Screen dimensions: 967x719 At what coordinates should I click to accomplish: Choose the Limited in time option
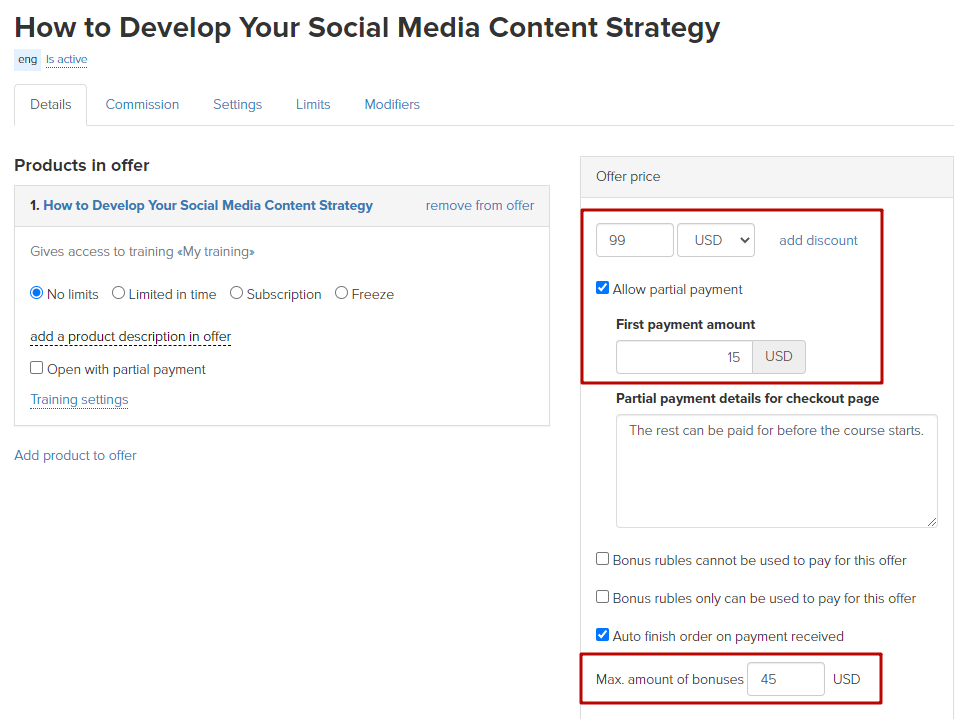tap(118, 294)
